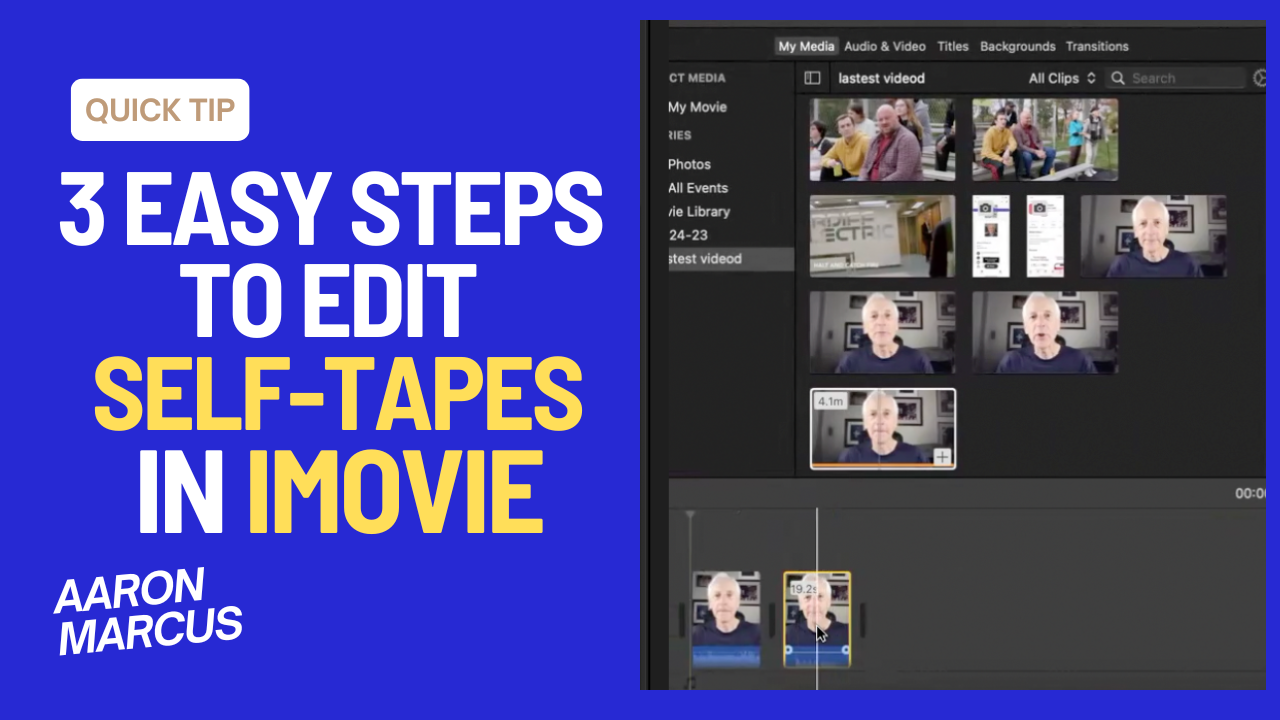The width and height of the screenshot is (1280, 720).
Task: Open the browser settings gear right of Search
Action: click(x=1260, y=78)
